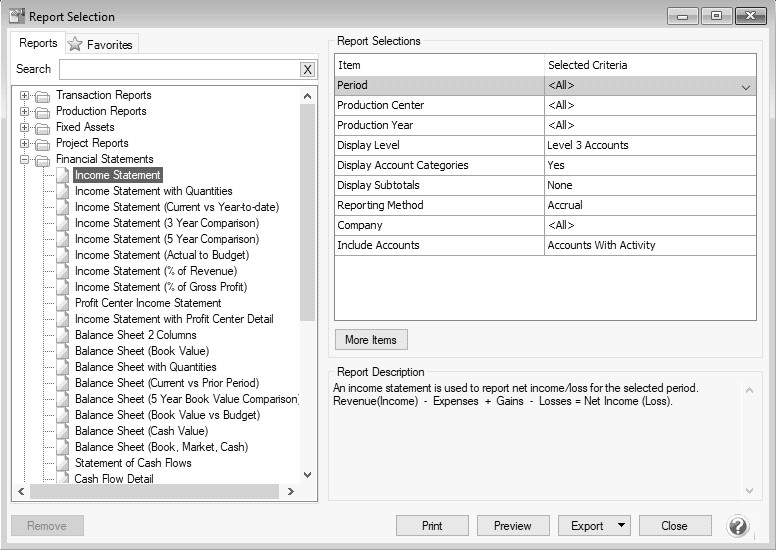Switch to the Favorites tab
The image size is (776, 550).
(100, 45)
